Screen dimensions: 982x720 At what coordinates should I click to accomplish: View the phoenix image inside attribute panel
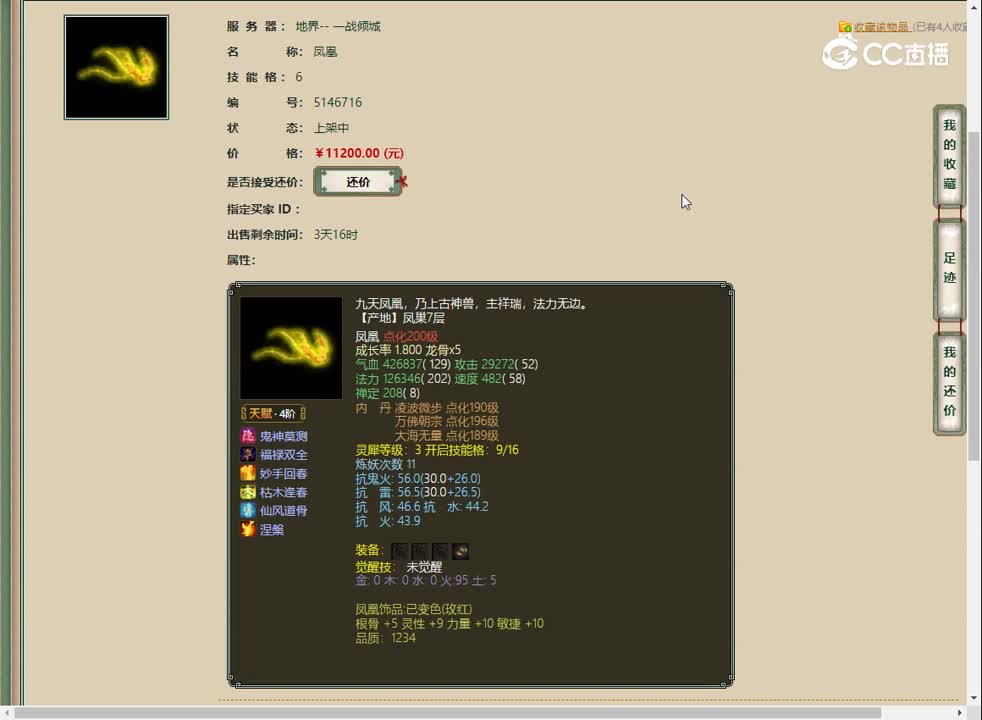[291, 348]
